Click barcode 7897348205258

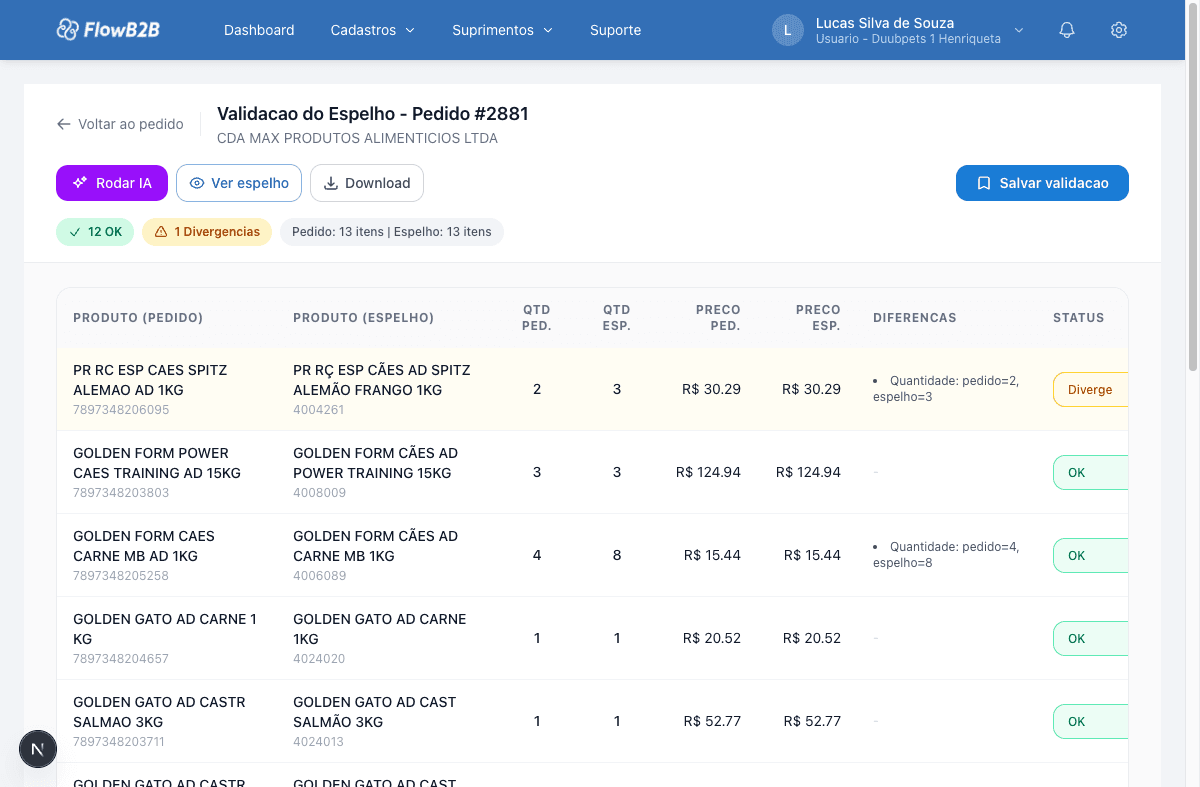point(121,576)
